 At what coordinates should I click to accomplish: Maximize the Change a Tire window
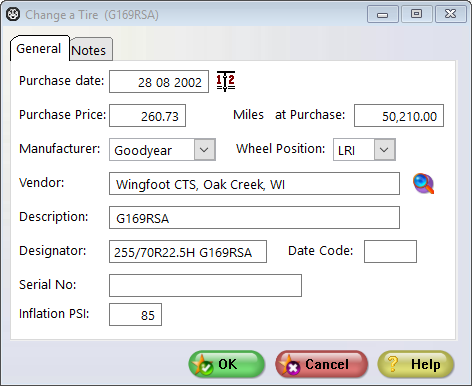pyautogui.click(x=416, y=14)
